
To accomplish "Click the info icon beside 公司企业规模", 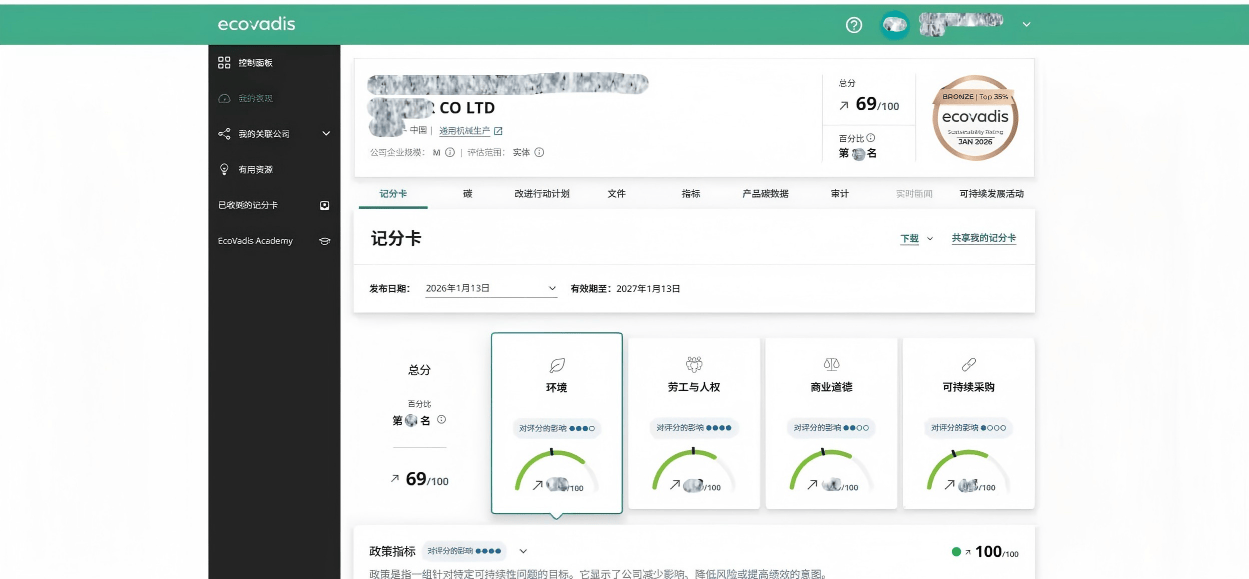I will pyautogui.click(x=450, y=153).
